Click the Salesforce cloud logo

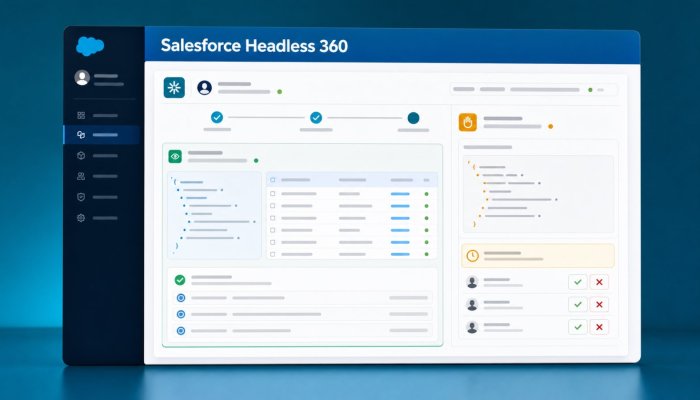coord(90,46)
